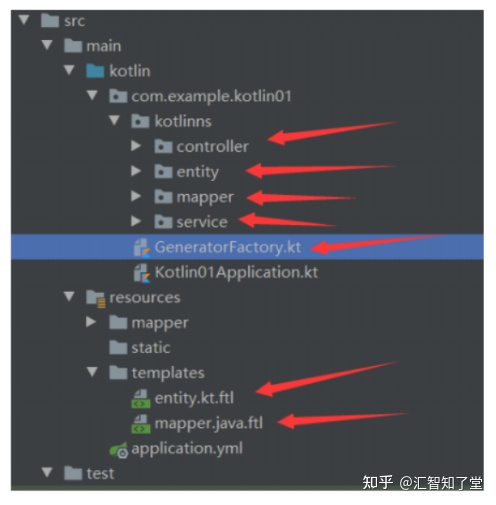Expand the controller package
Viewport: 496px width, 505px height.
(x=136, y=146)
